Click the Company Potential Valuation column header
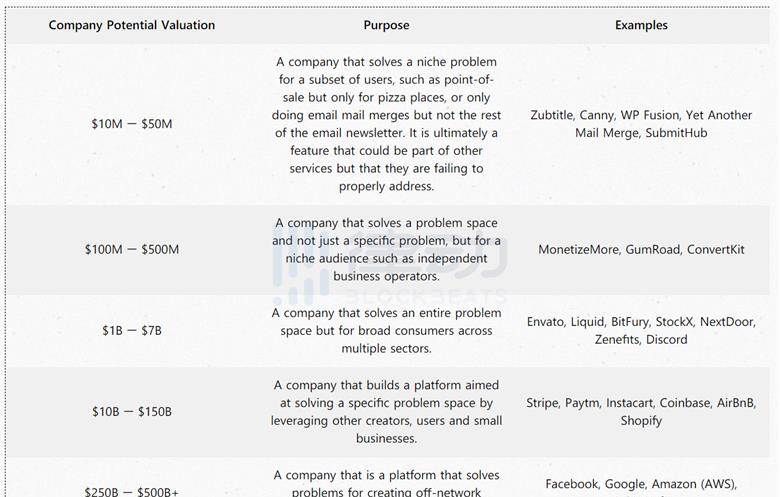Viewport: 780px width, 497px height. tap(132, 25)
